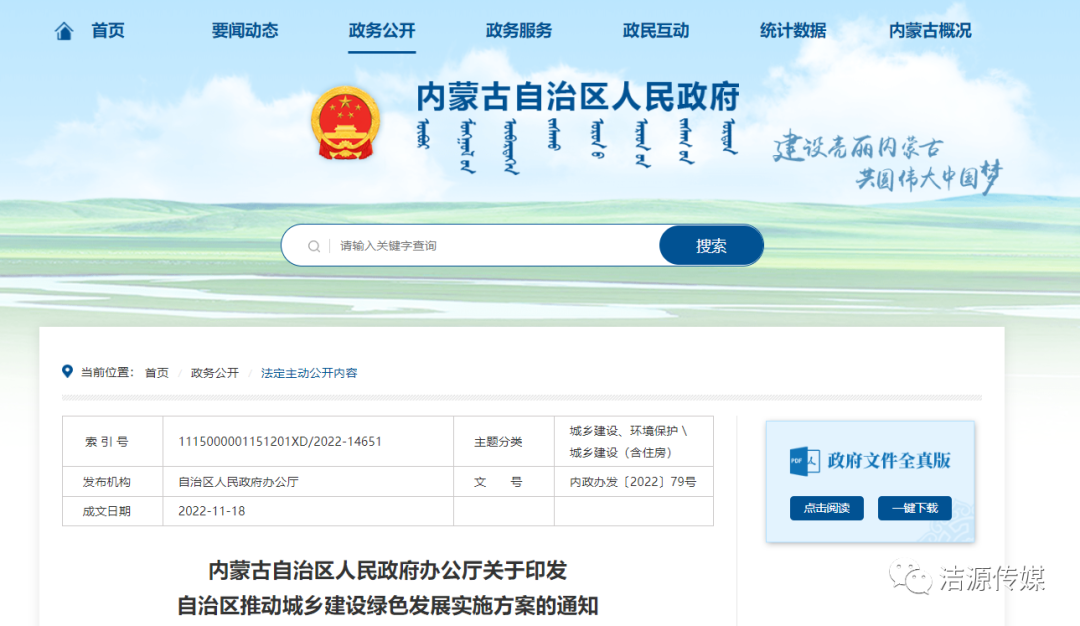Click the national emblem logo
1080x626 pixels.
click(346, 124)
